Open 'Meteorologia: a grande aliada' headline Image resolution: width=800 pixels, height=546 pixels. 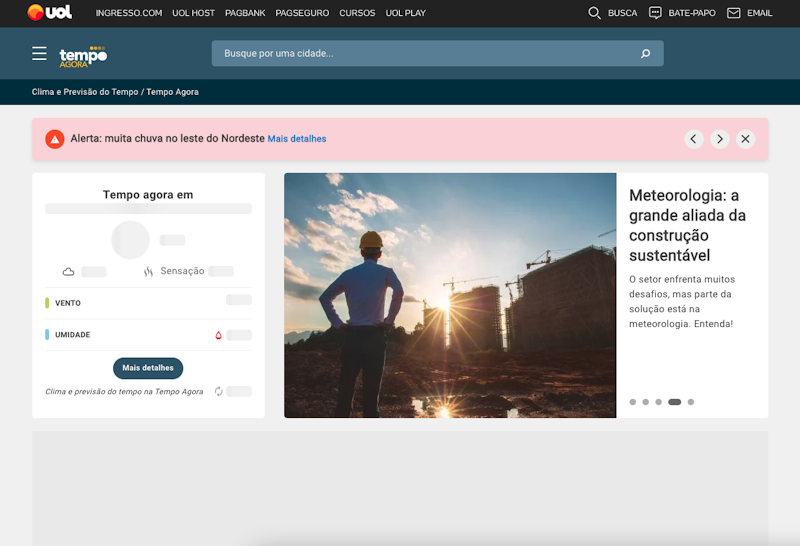pyautogui.click(x=687, y=225)
